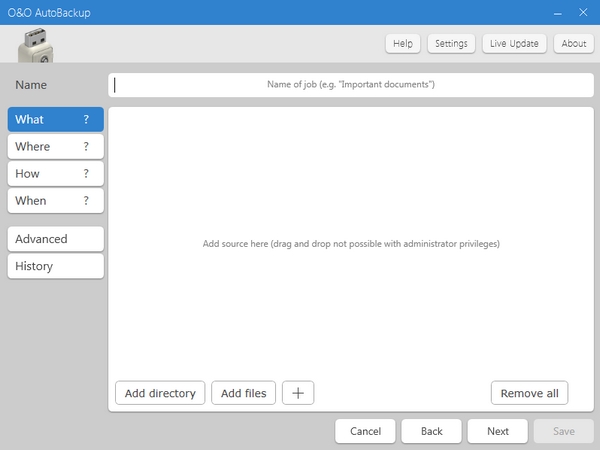Click the USB stick logo icon
This screenshot has width=600, height=450.
(36, 45)
